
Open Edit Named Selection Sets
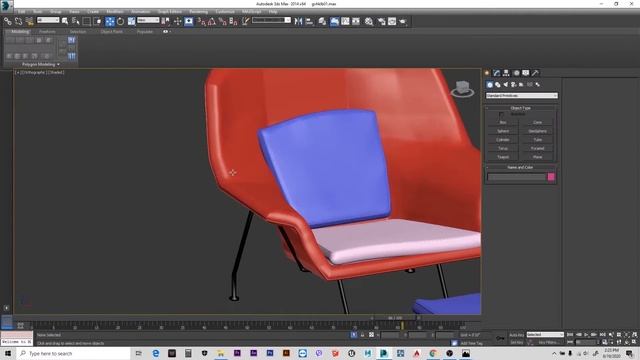pos(245,21)
